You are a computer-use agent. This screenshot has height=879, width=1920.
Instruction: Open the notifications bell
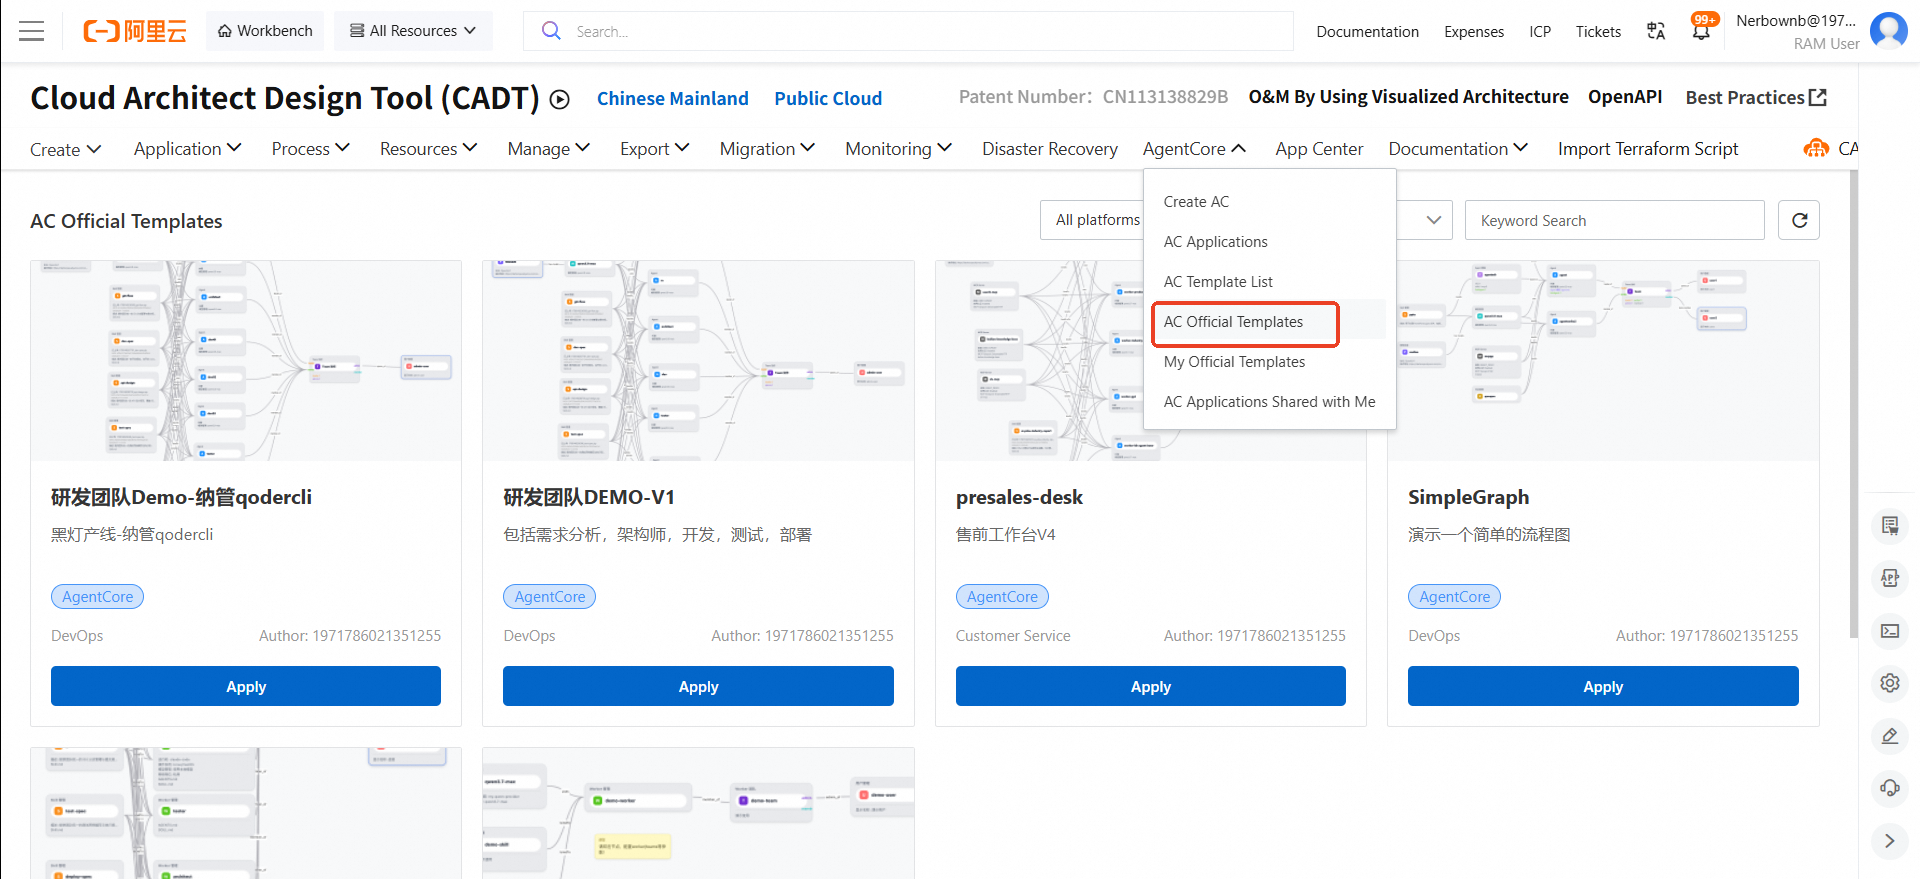pos(1701,30)
